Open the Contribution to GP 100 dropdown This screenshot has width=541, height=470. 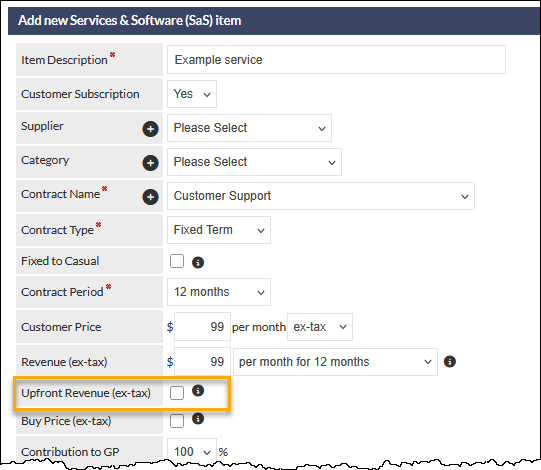192,451
